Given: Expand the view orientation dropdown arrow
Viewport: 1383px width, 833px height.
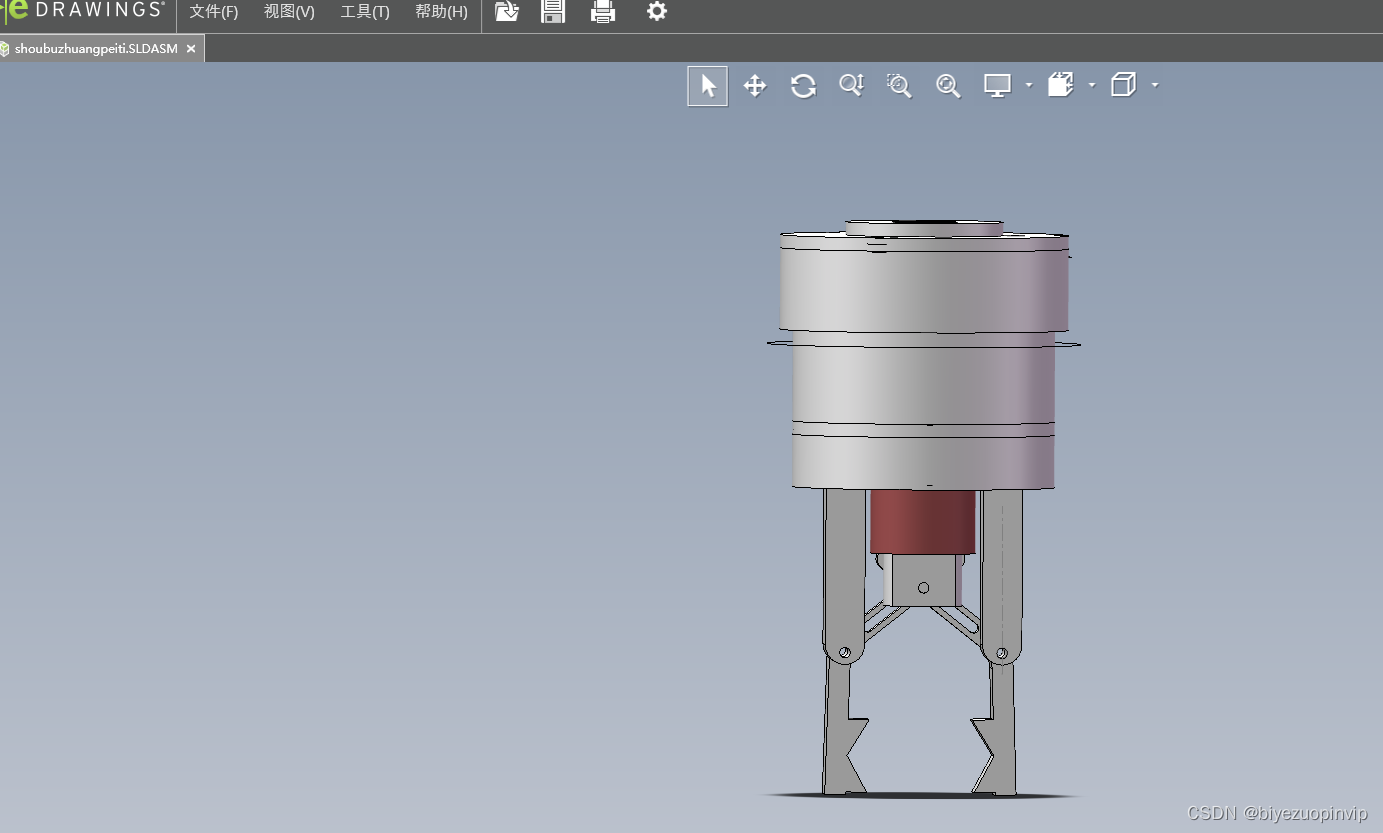Looking at the screenshot, I should (1091, 86).
